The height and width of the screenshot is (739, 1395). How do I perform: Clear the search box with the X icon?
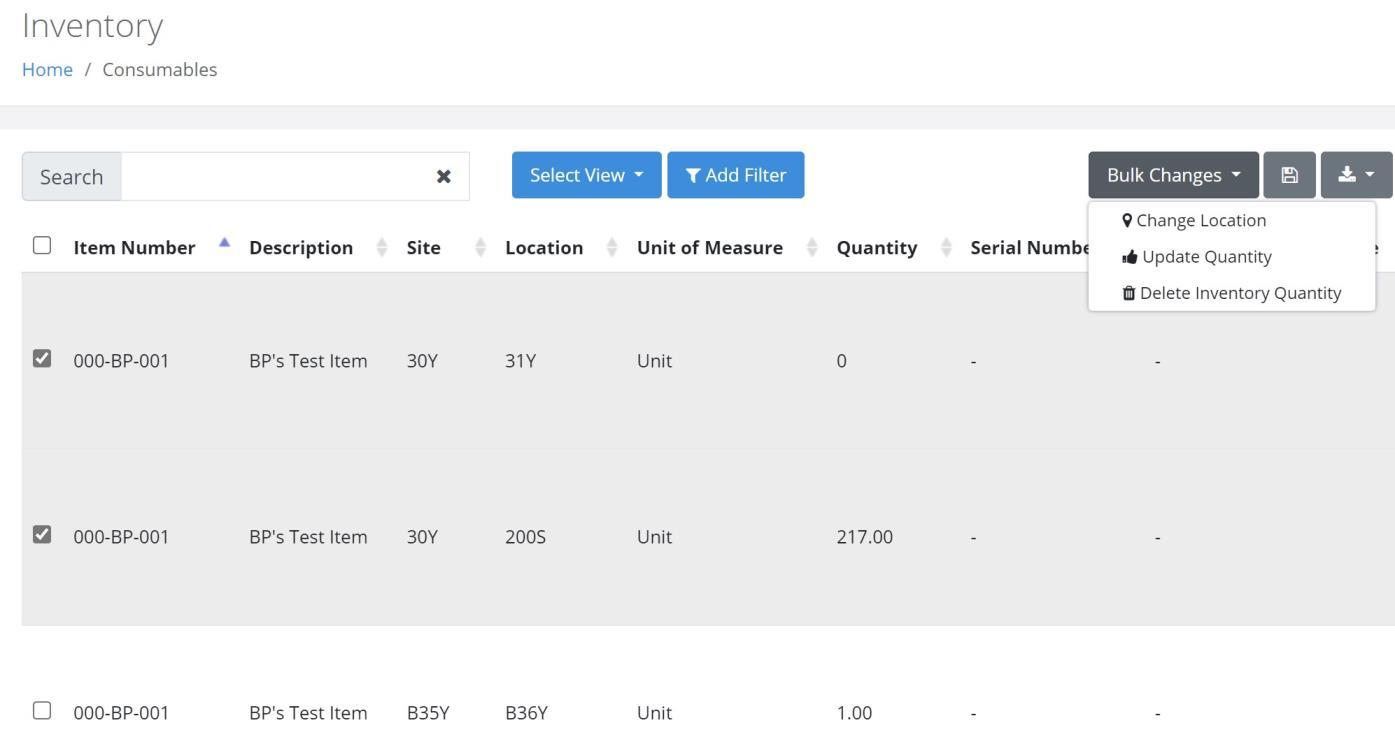click(x=443, y=176)
